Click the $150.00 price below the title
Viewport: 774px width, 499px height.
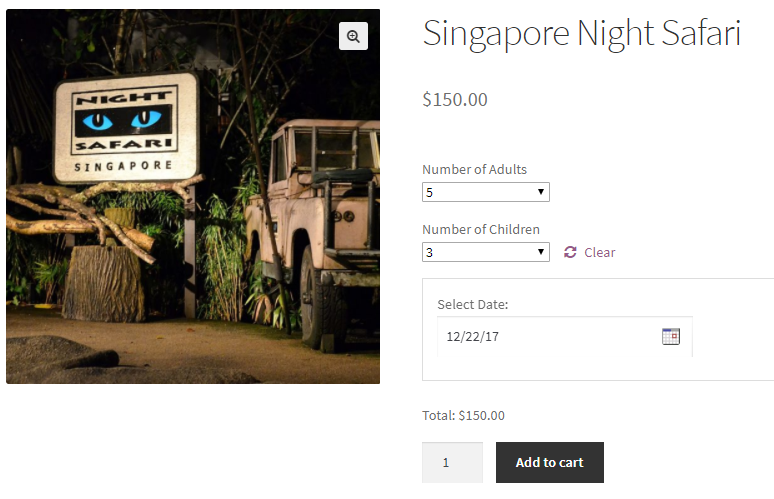click(455, 99)
